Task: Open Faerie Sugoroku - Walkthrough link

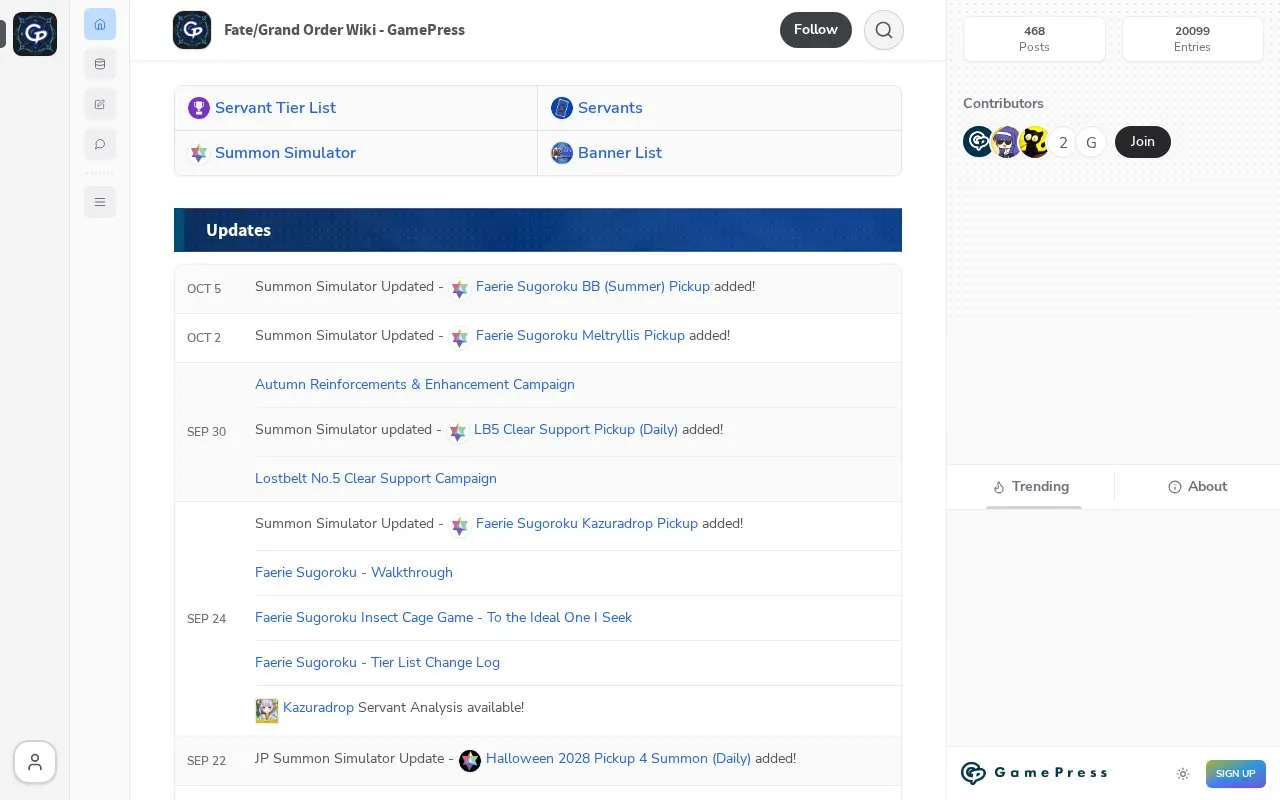Action: 354,573
